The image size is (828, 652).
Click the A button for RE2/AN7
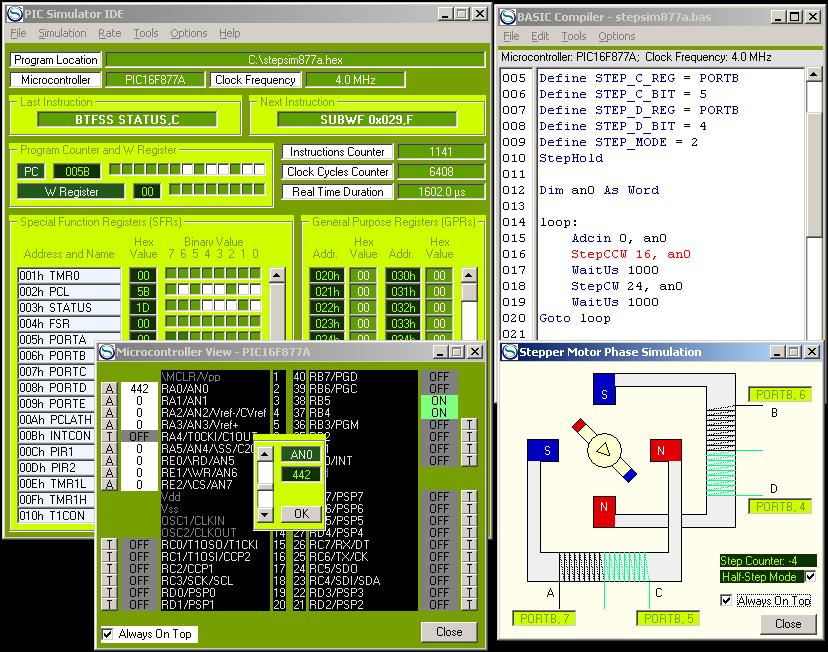(109, 485)
